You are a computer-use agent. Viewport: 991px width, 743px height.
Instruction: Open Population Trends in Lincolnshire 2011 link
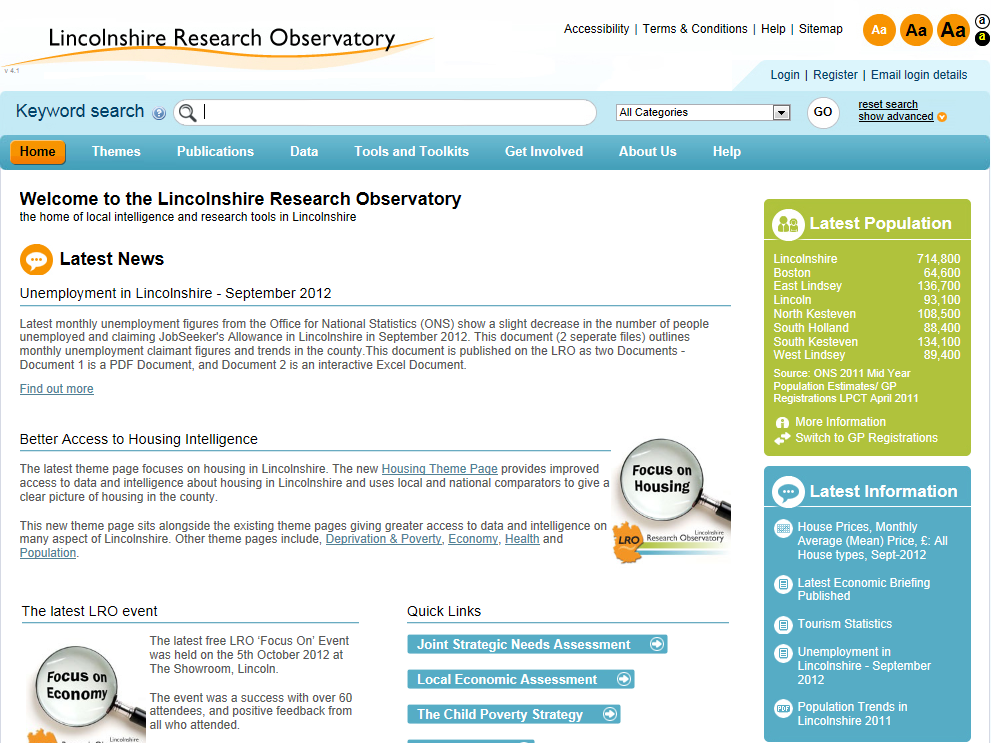[x=852, y=714]
